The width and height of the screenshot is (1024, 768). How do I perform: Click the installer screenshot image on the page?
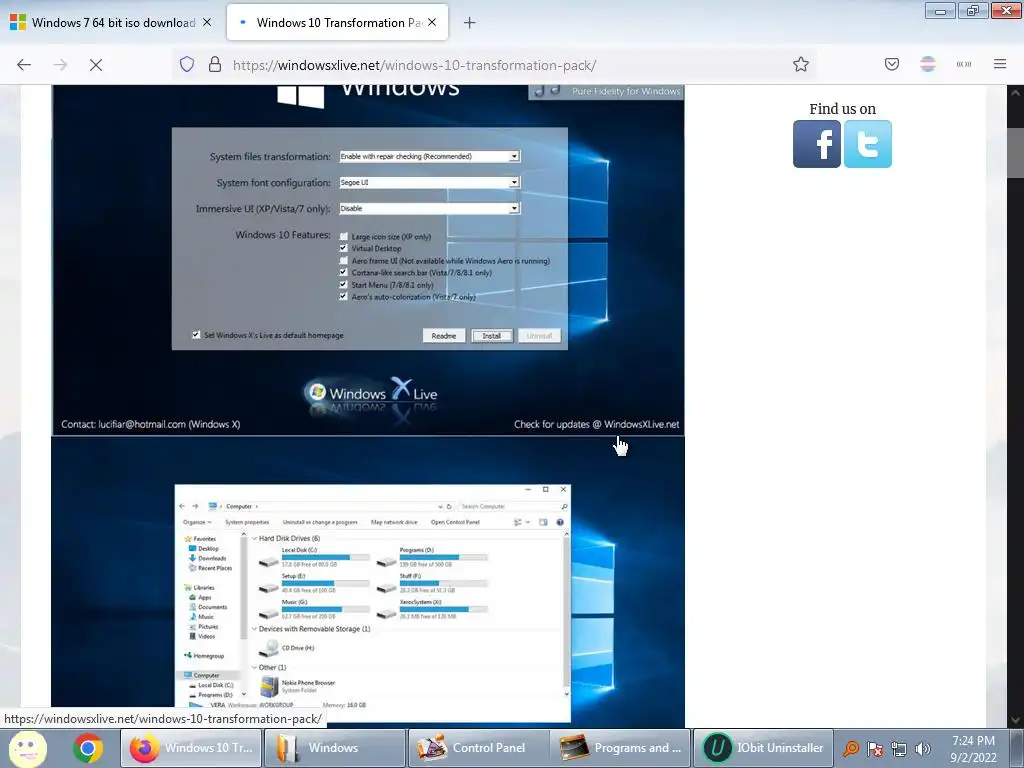pos(368,260)
